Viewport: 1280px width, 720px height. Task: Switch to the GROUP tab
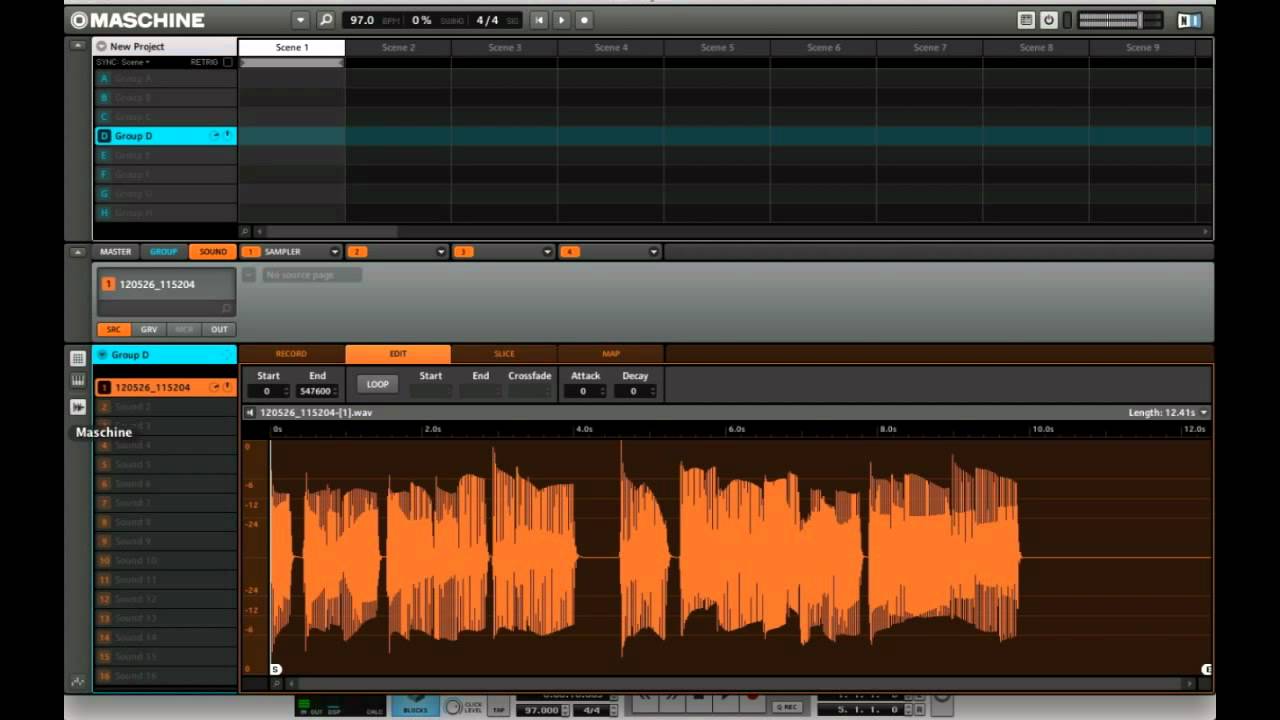coord(164,252)
